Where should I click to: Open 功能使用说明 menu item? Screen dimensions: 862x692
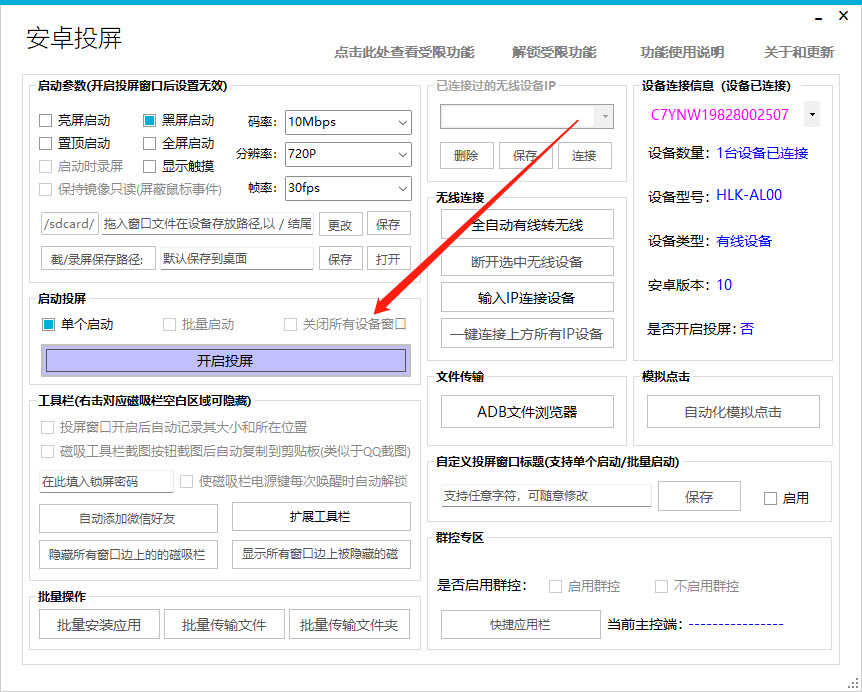click(x=682, y=52)
